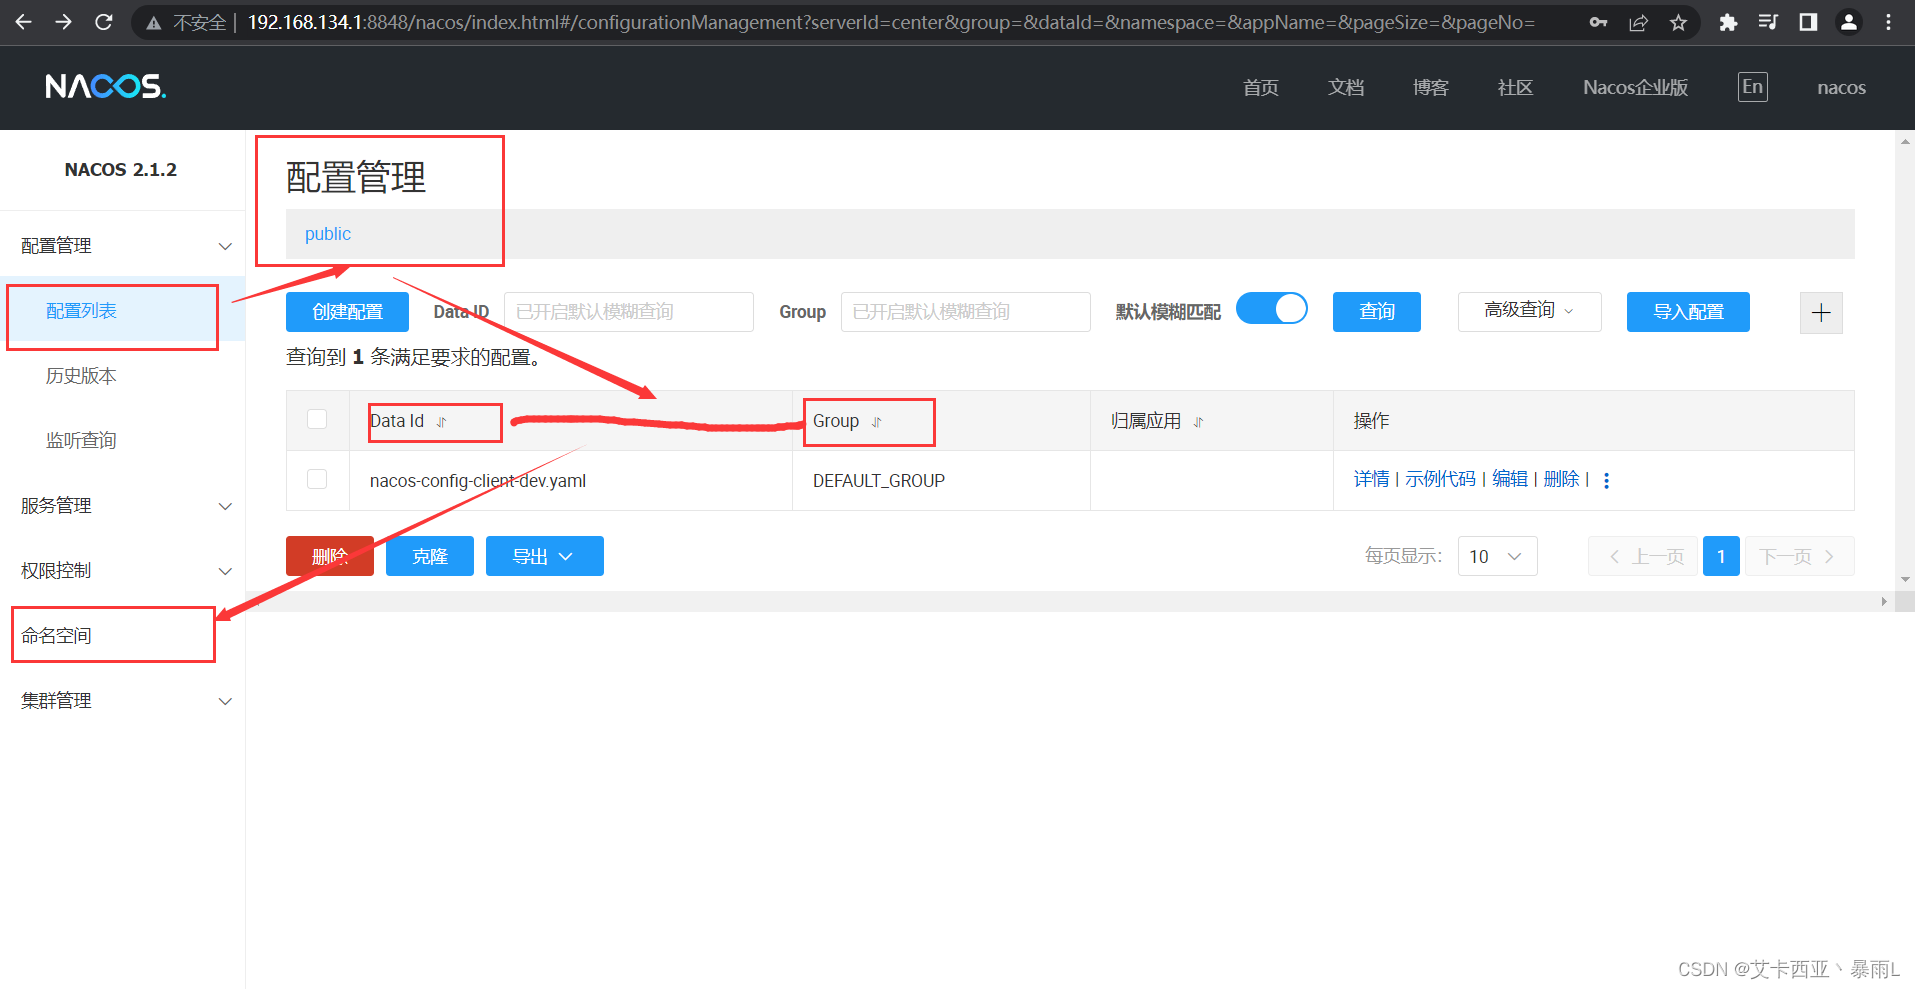Click the vertical scrollbar down arrow

[x=1905, y=580]
